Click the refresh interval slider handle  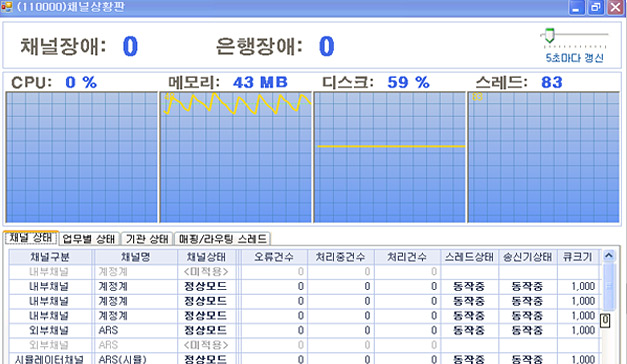pos(550,35)
